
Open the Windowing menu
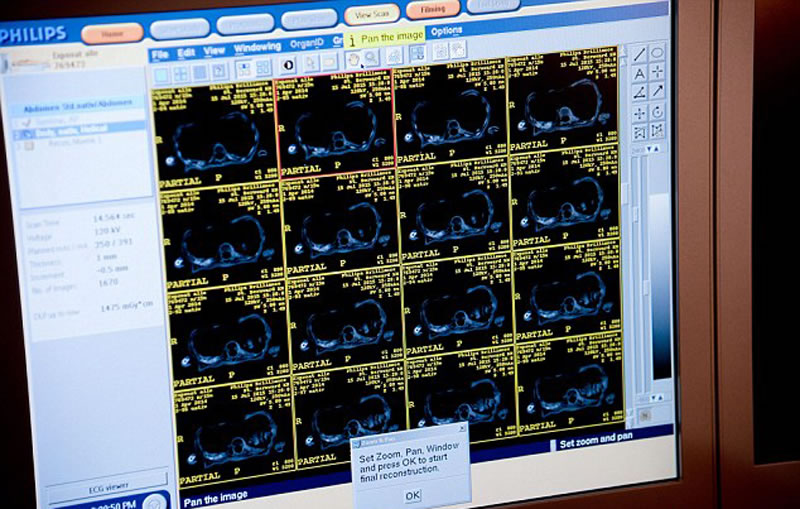pos(256,47)
